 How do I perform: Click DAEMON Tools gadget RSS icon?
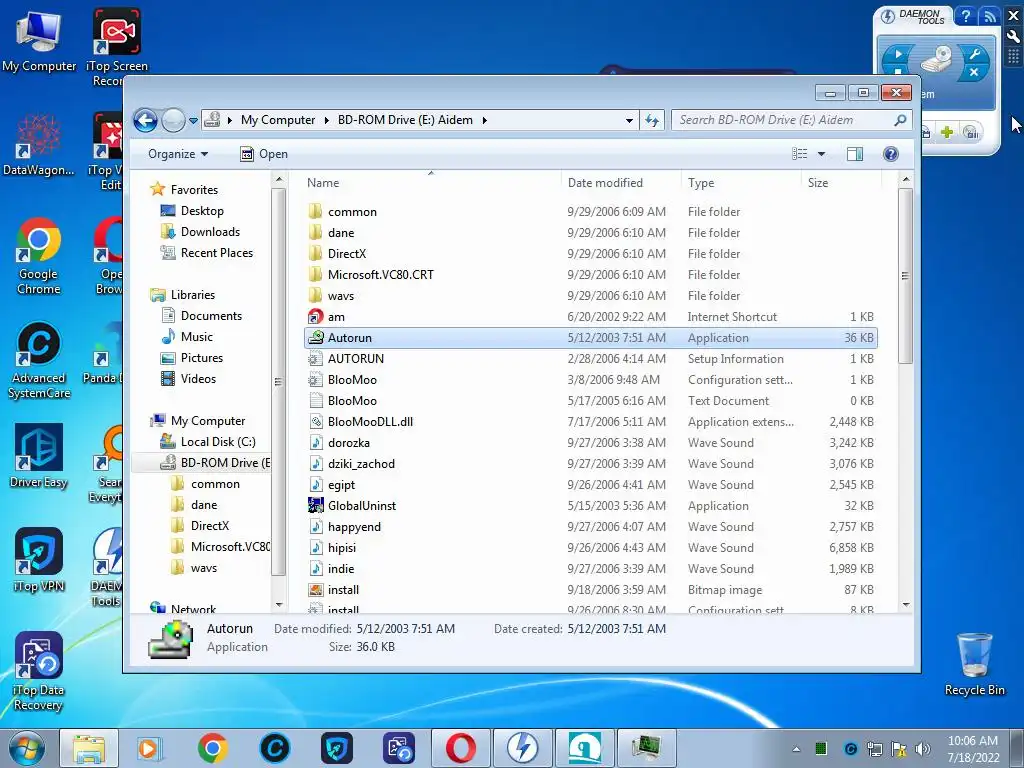click(989, 16)
